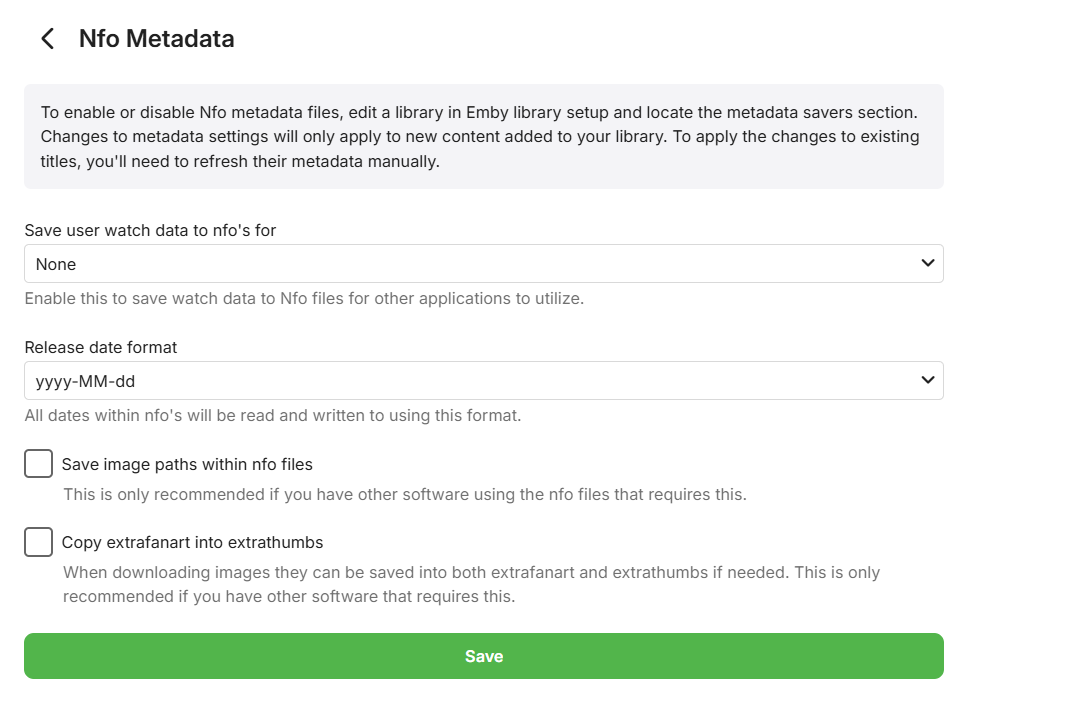1071x711 pixels.
Task: Click the Nfo Metadata page heading
Action: click(x=157, y=39)
